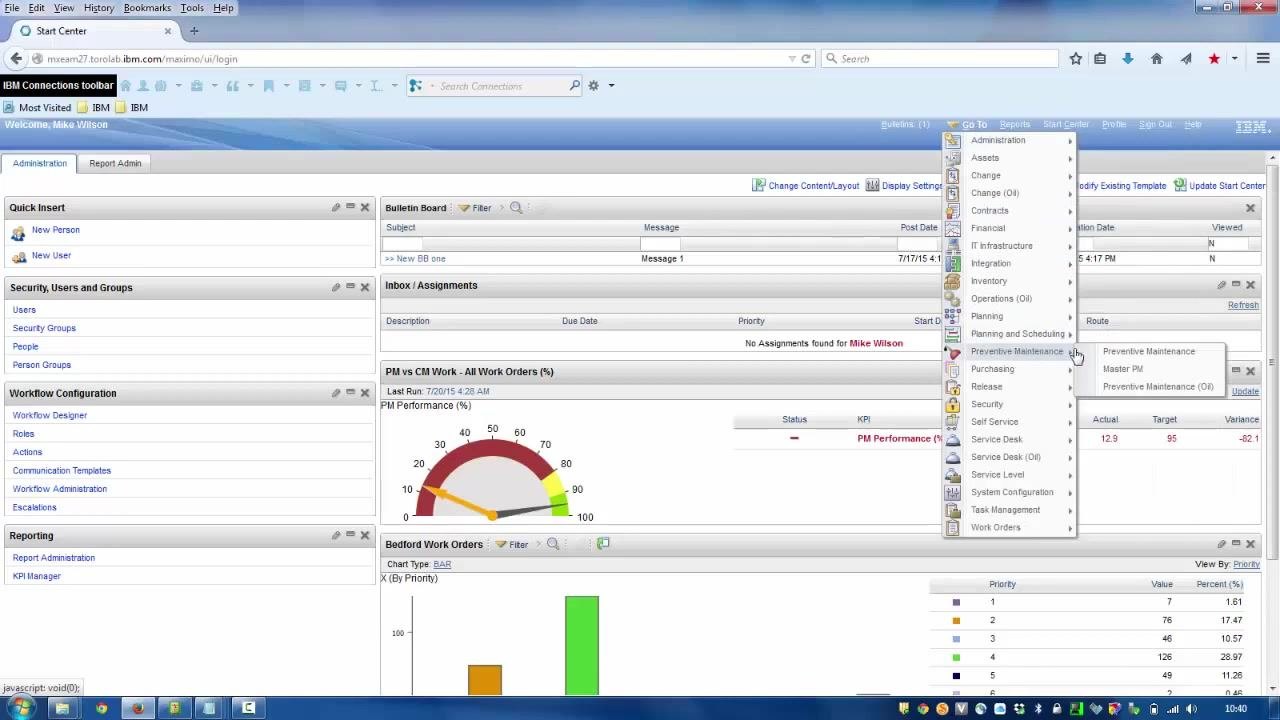Close the Bulletin Board portlet
Viewport: 1280px width, 720px height.
point(1250,208)
